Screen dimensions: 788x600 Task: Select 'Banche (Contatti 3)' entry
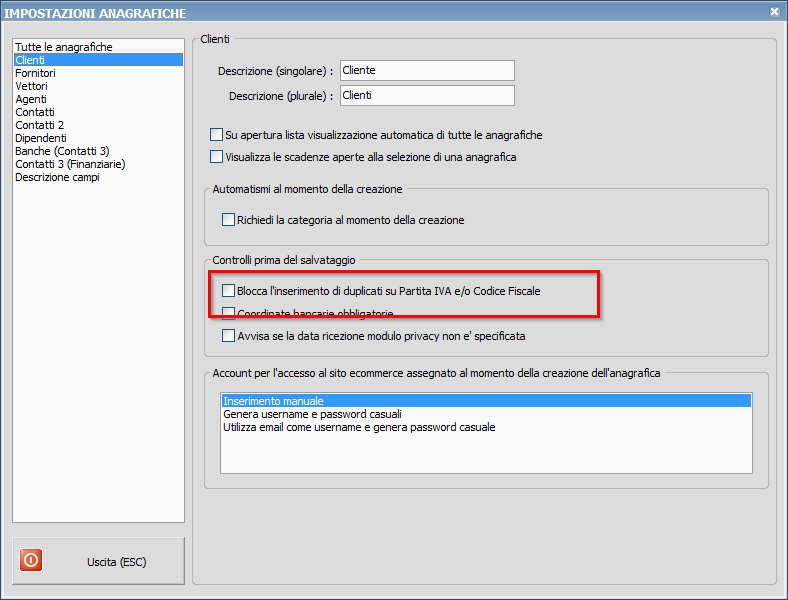click(62, 151)
